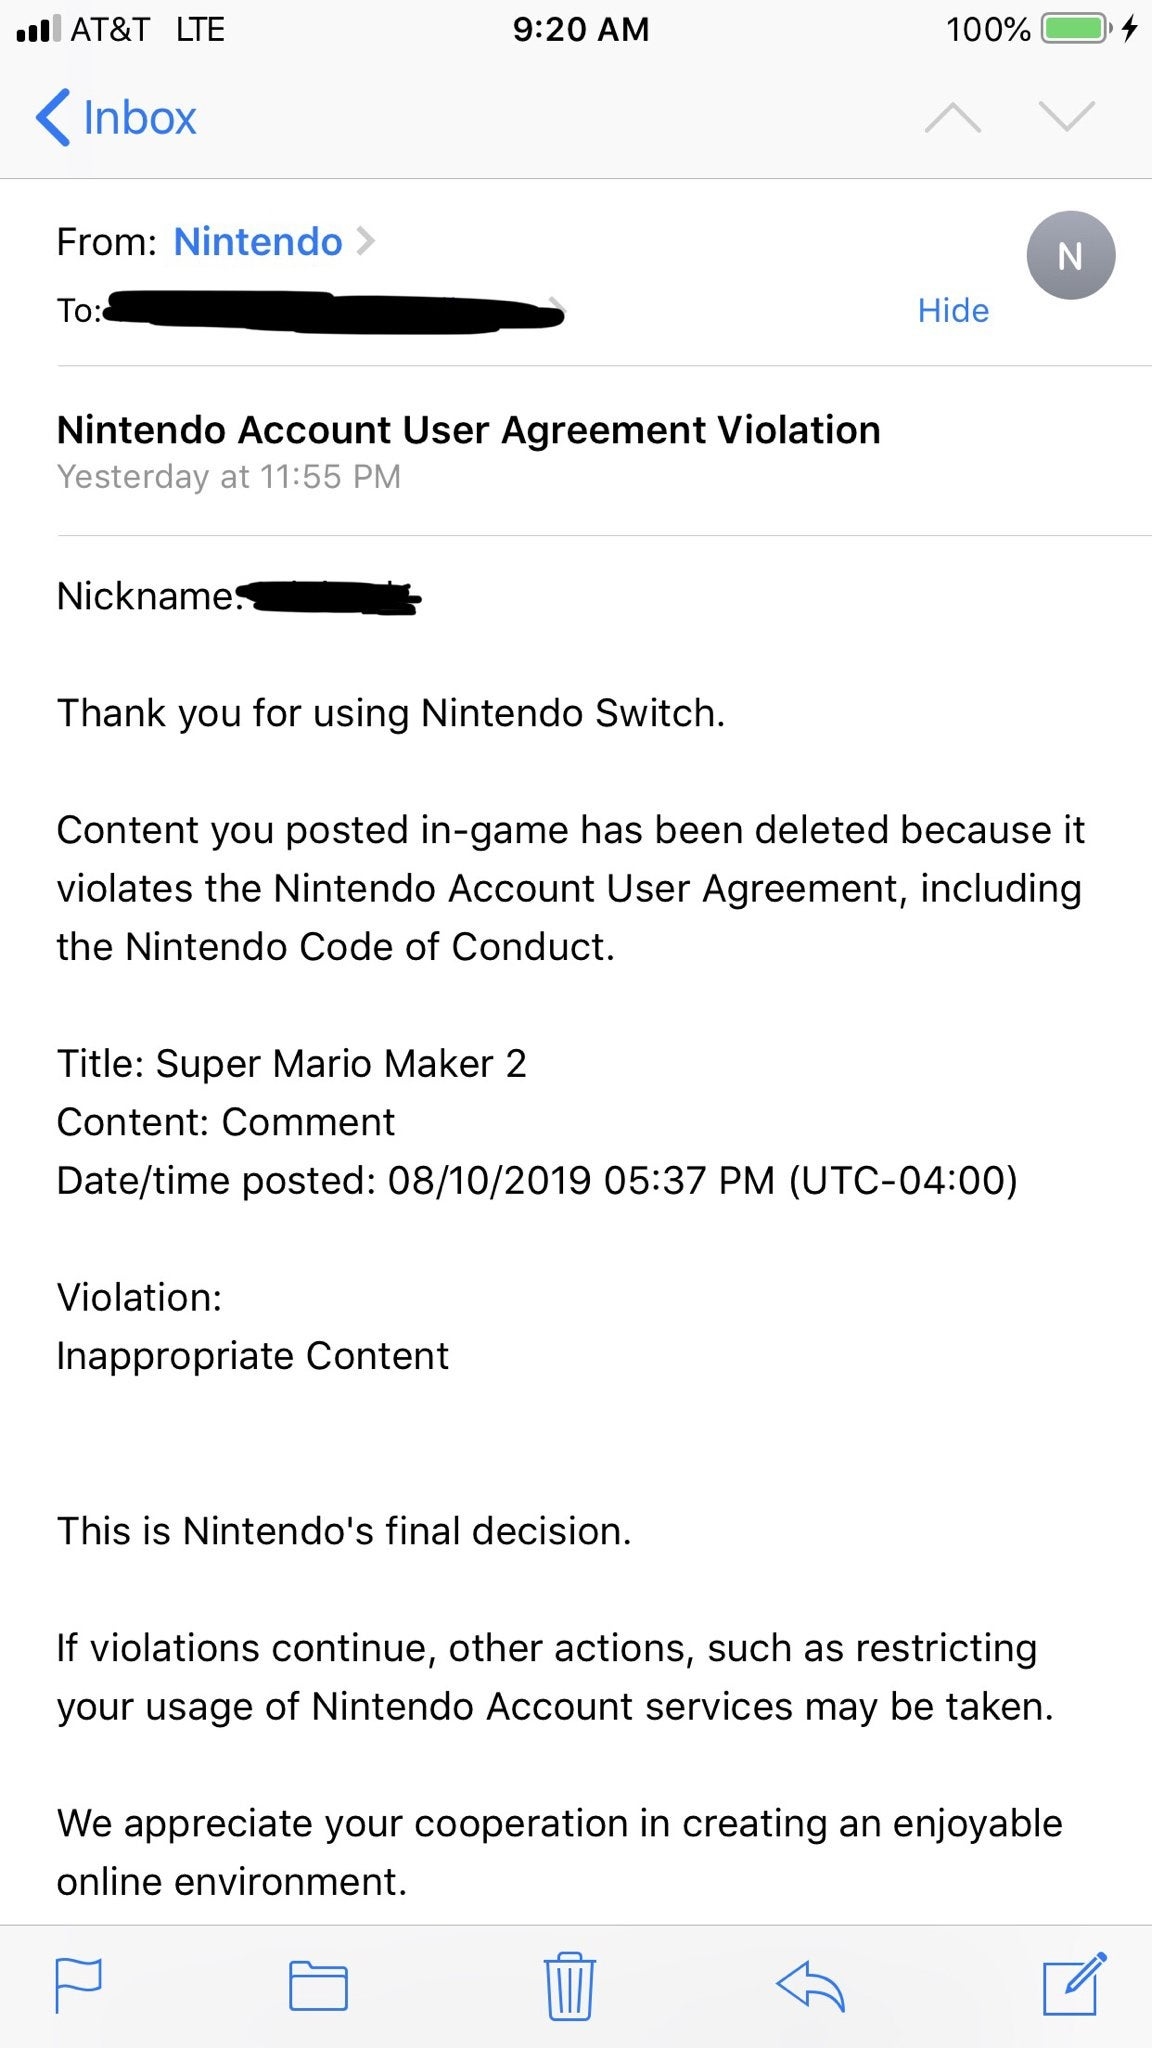Hide the email header details
Image resolution: width=1152 pixels, height=2048 pixels.
coord(953,310)
